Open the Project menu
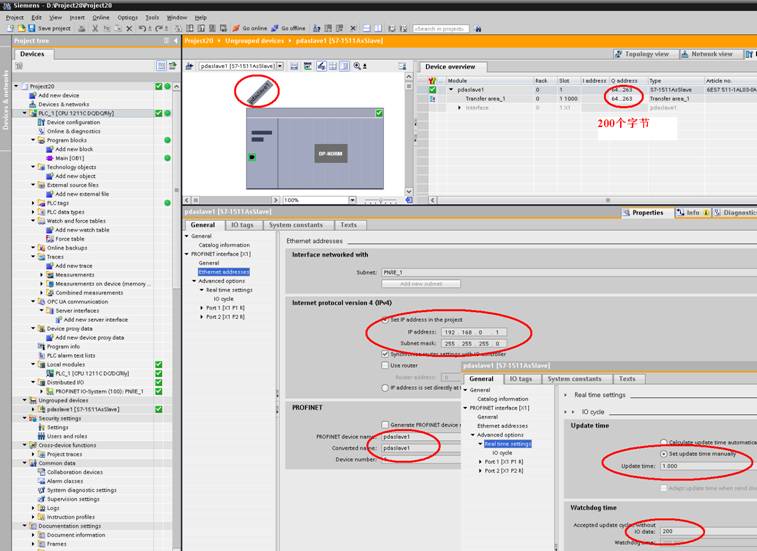Image resolution: width=757 pixels, height=551 pixels. (x=14, y=17)
